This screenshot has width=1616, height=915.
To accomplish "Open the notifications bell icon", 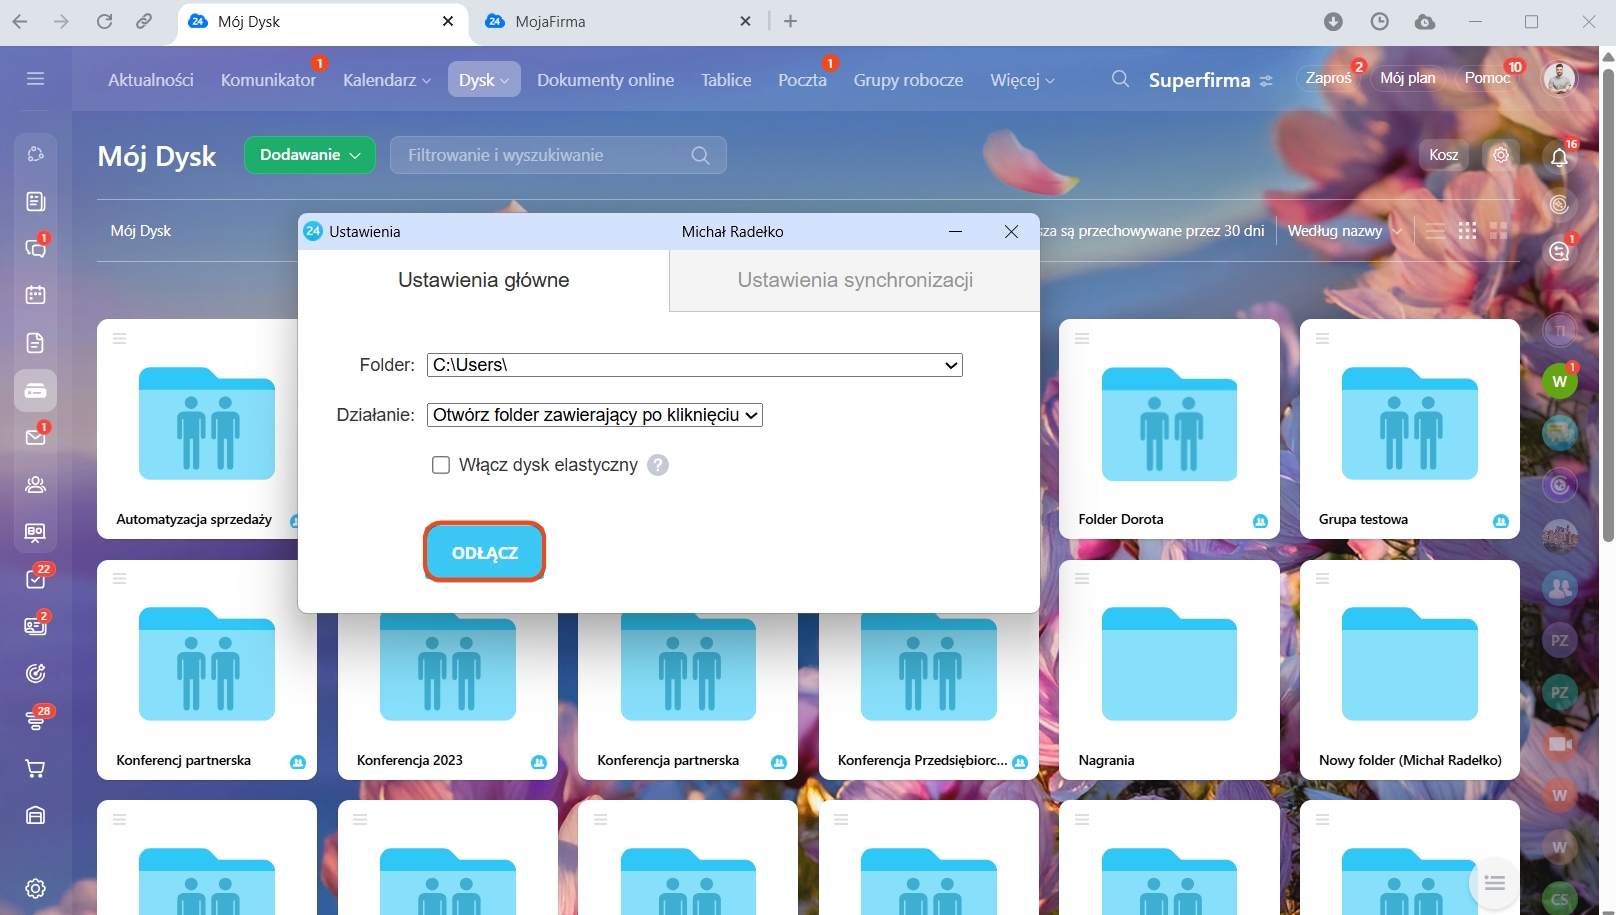I will click(x=1559, y=157).
